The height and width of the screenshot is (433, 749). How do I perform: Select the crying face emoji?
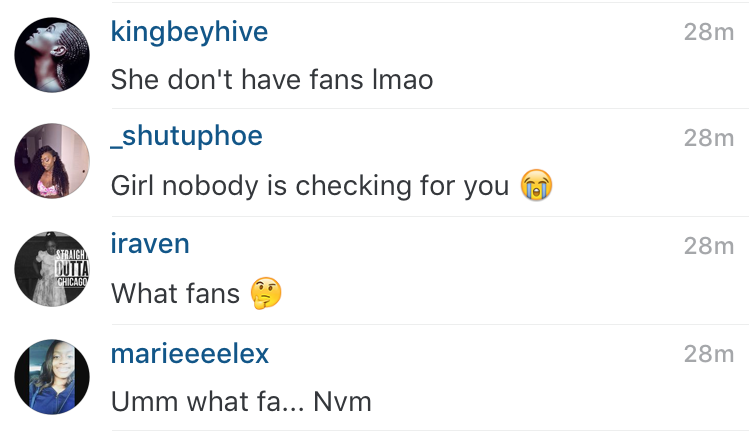point(536,184)
